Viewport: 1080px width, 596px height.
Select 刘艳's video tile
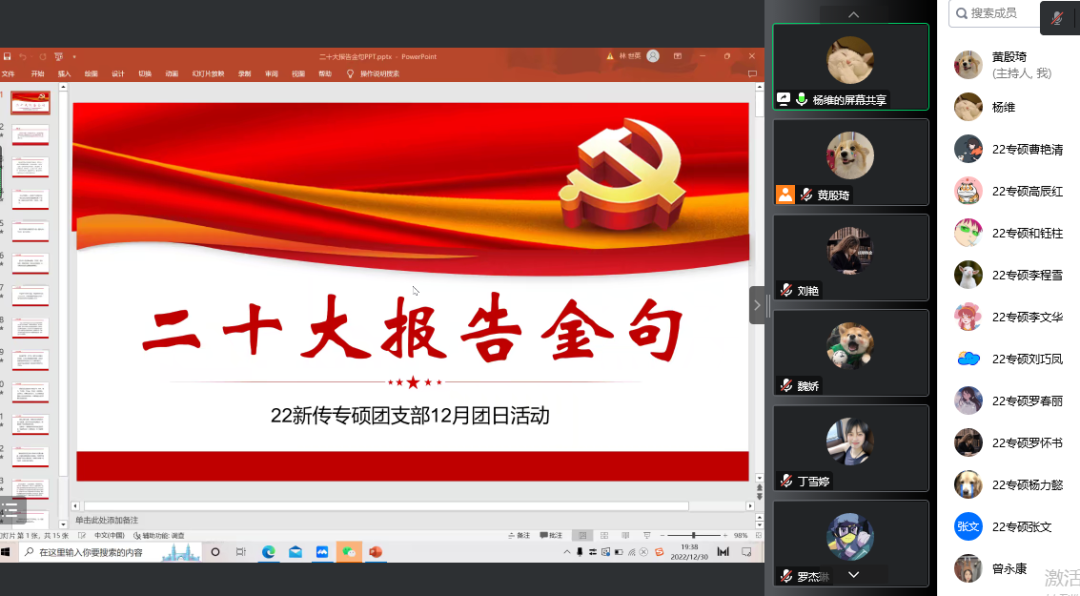coord(851,258)
